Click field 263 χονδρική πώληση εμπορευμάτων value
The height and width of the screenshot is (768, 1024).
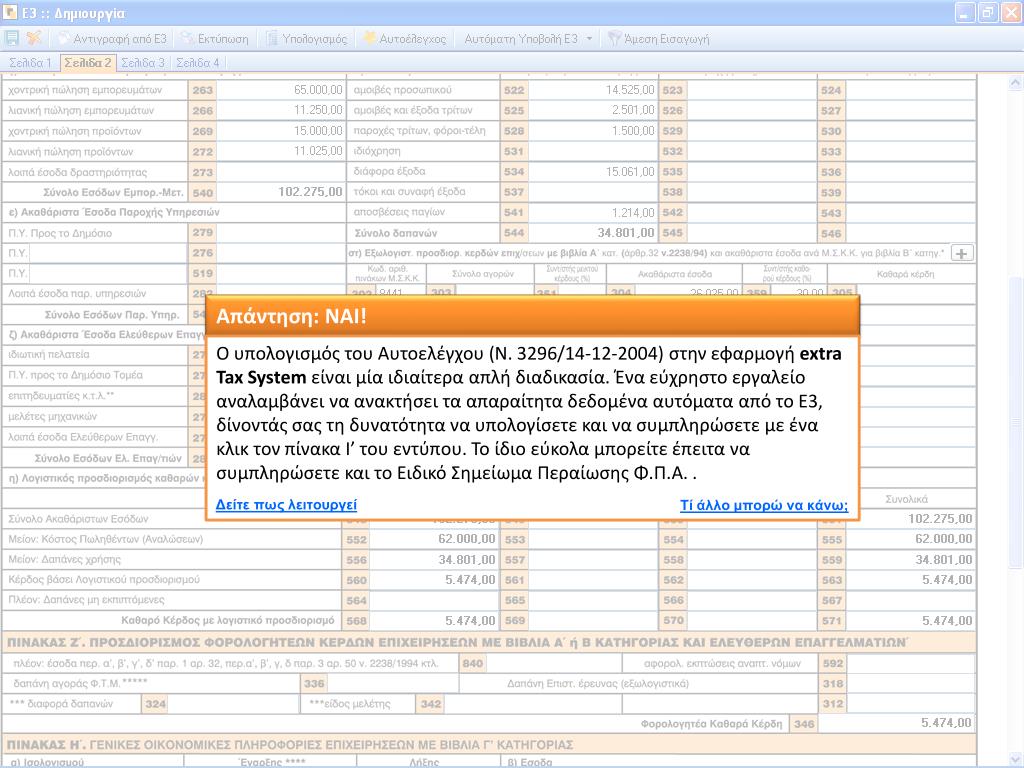[281, 90]
